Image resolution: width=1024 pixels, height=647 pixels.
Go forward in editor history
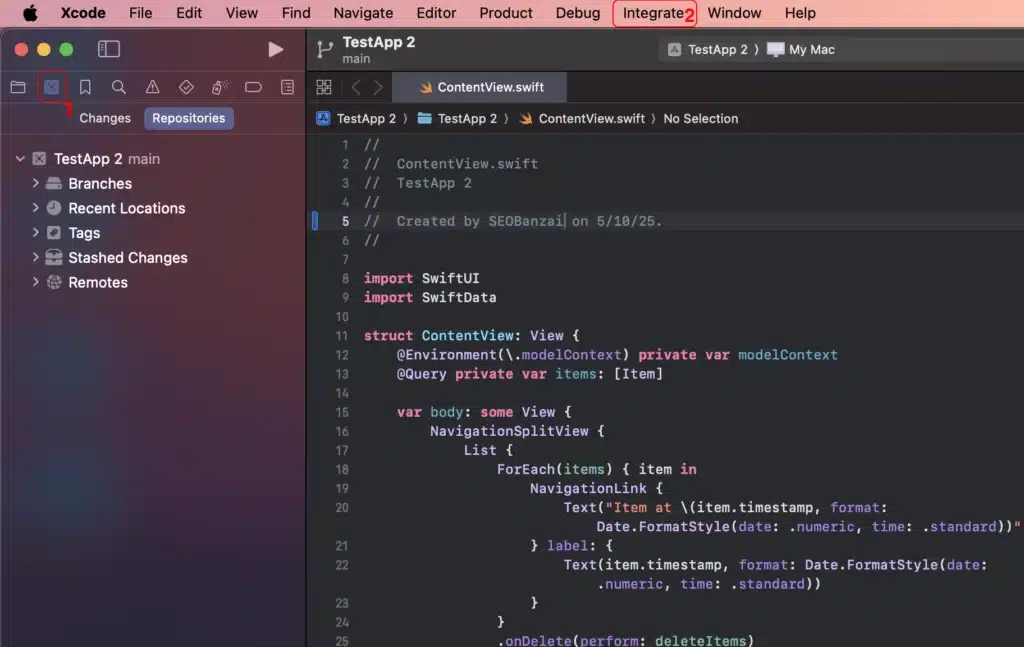pyautogui.click(x=377, y=87)
